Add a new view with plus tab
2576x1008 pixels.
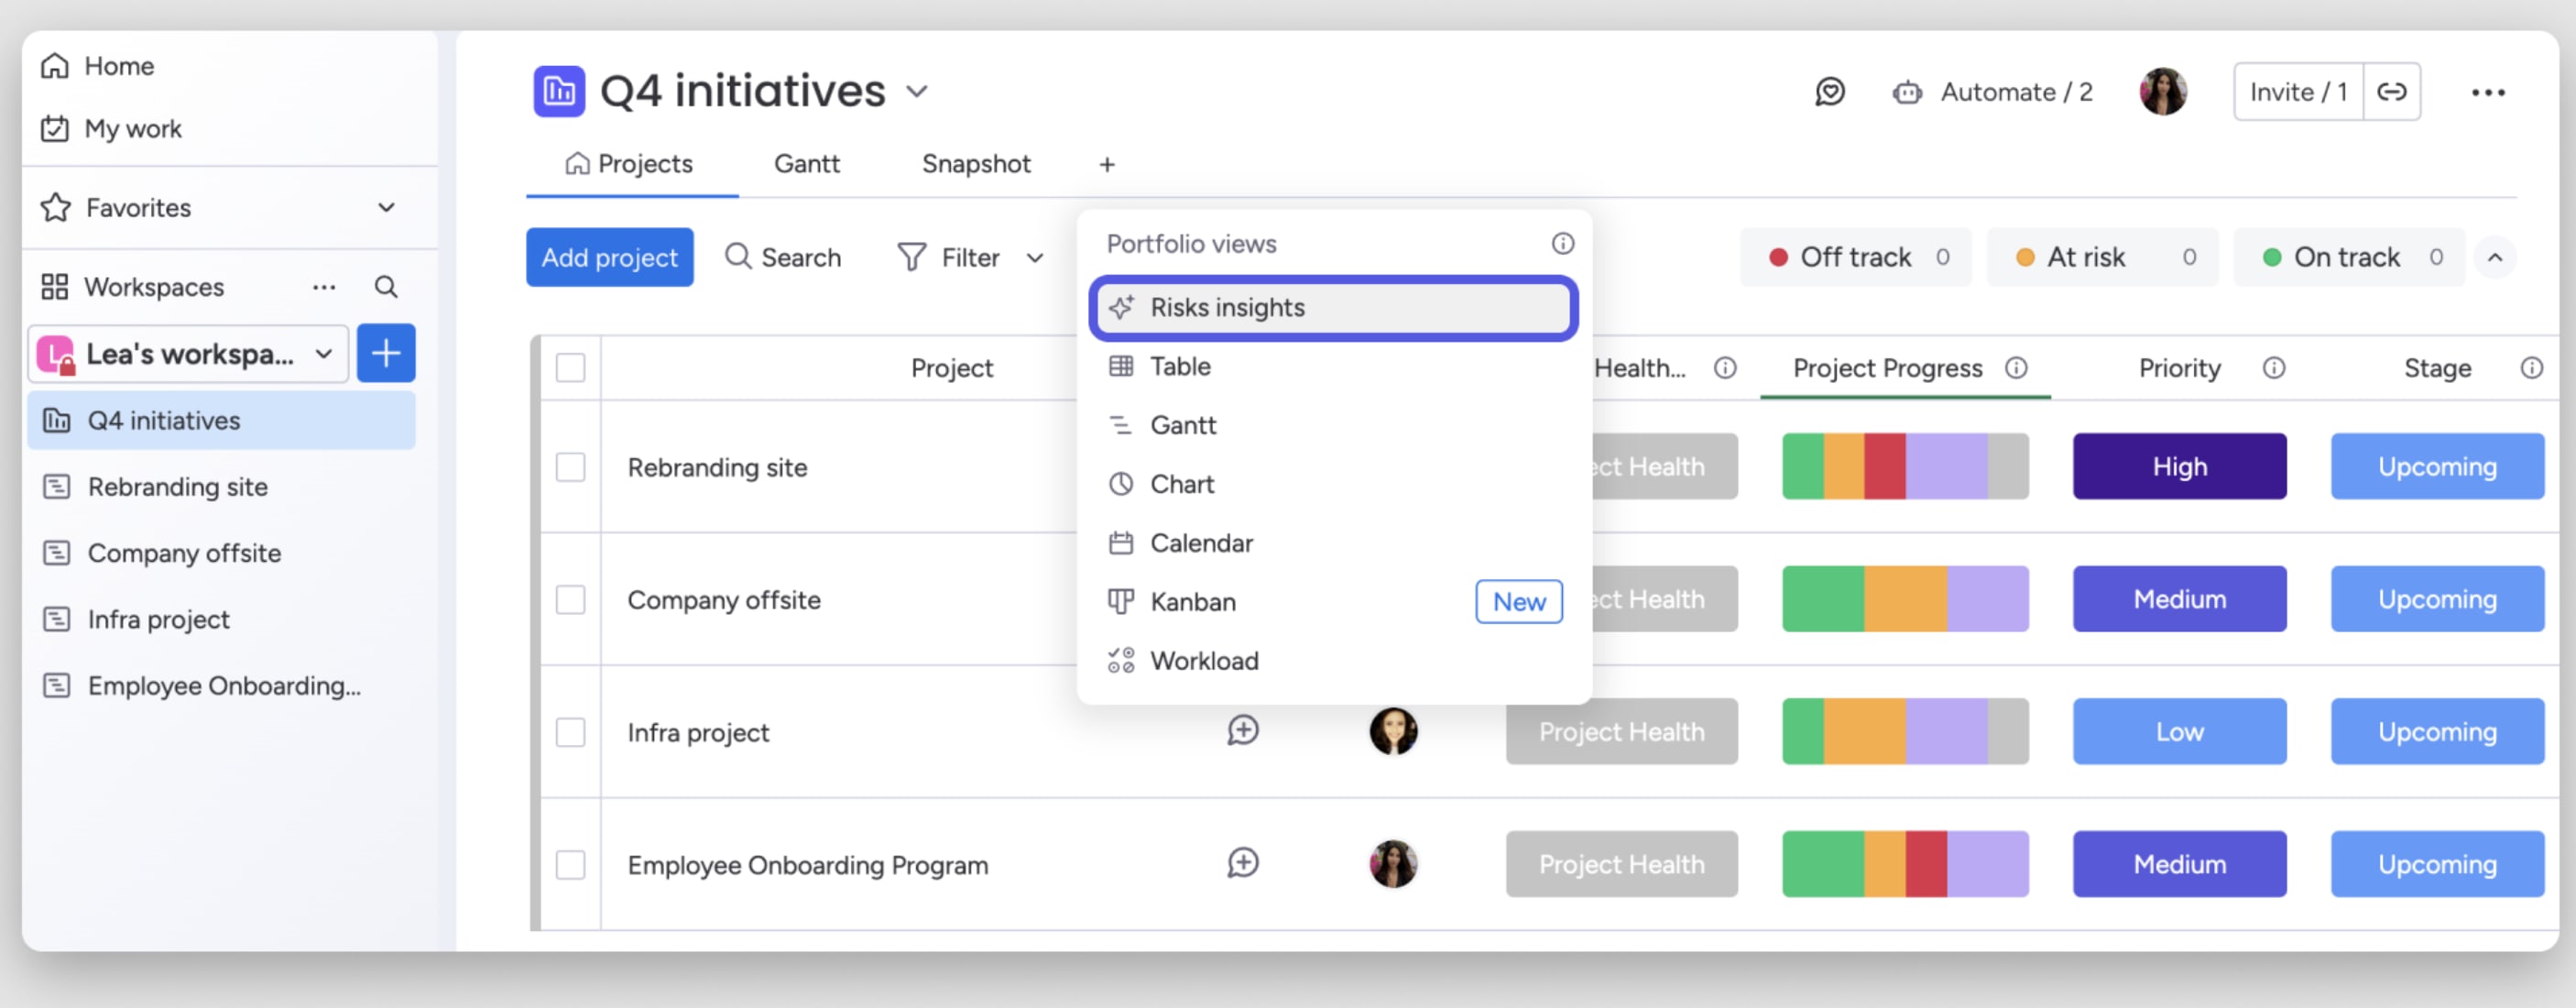click(1107, 165)
